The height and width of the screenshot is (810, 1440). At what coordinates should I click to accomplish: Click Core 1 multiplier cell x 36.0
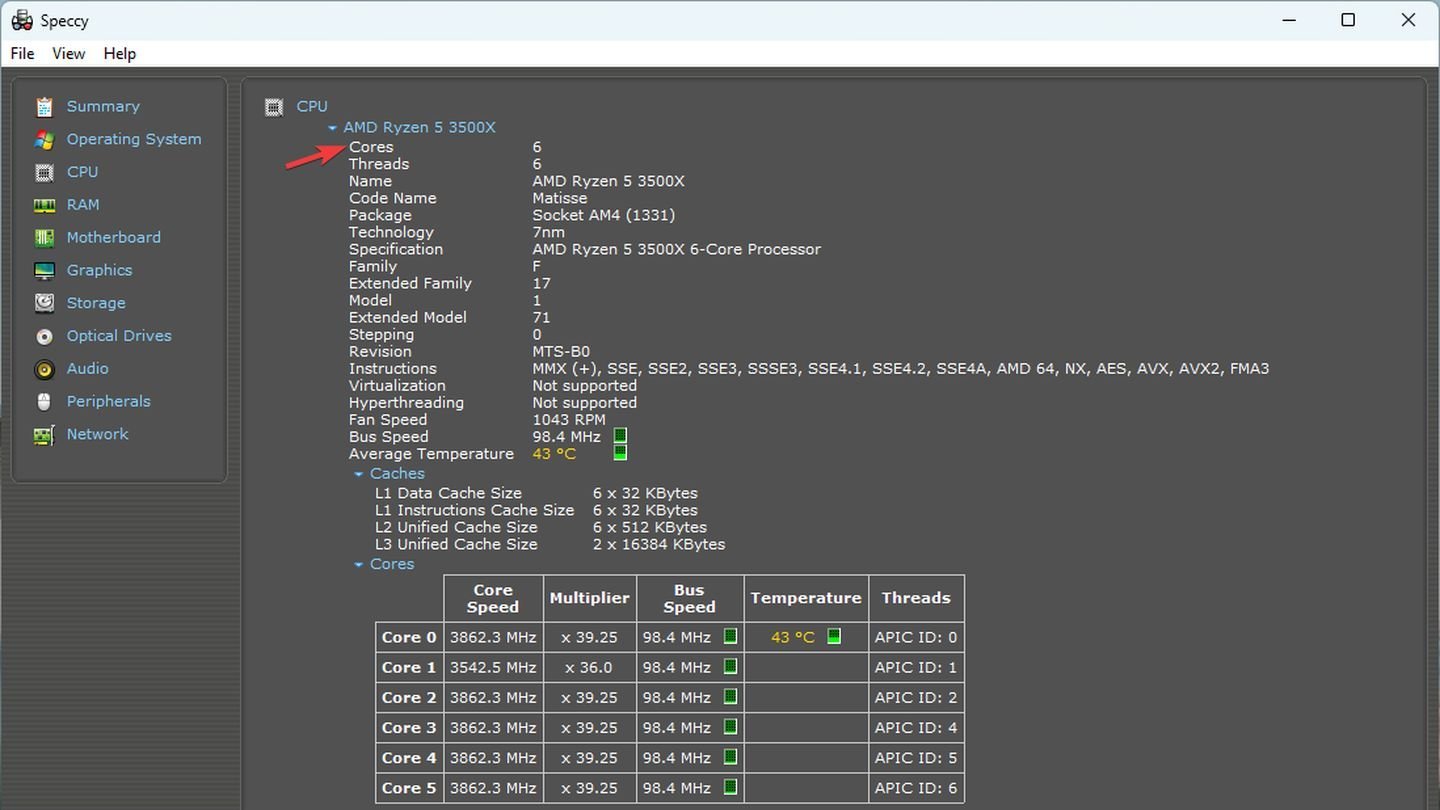coord(589,667)
